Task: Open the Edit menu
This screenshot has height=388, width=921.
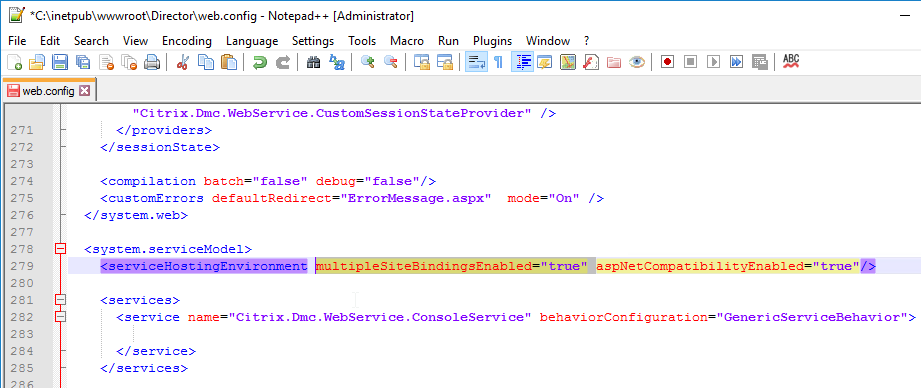Action: (x=50, y=41)
